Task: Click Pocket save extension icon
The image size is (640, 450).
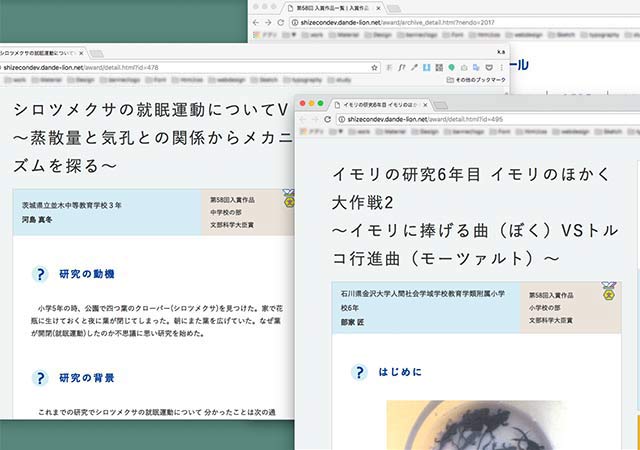Action: (489, 67)
